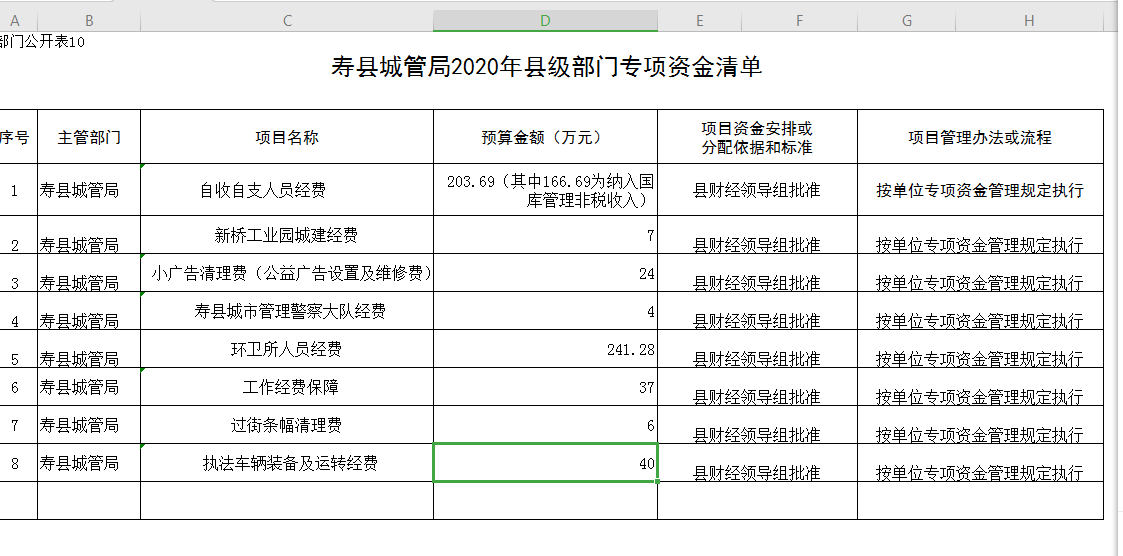The image size is (1123, 556).
Task: Select the 预算金额（万元） header cell
Action: [x=545, y=138]
